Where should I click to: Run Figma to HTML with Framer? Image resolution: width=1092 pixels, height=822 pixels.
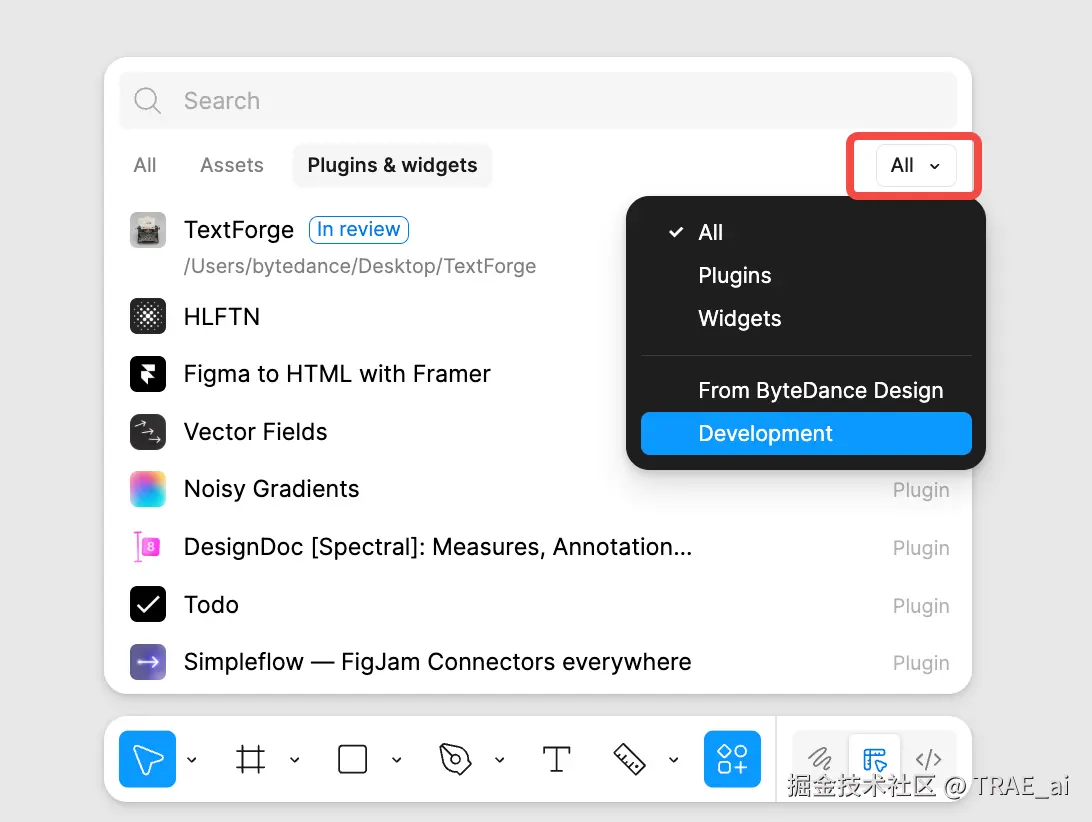pos(337,374)
